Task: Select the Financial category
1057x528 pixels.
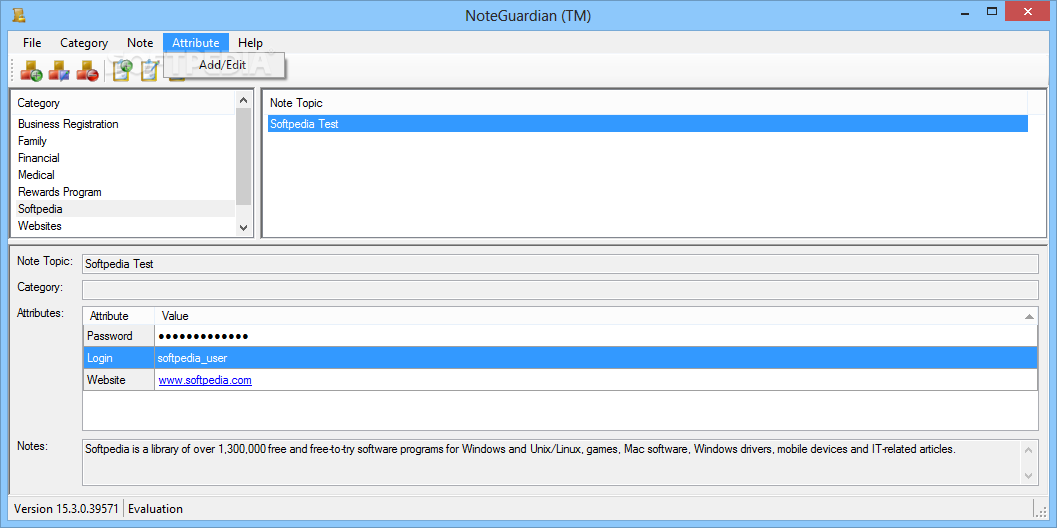Action: 125,158
